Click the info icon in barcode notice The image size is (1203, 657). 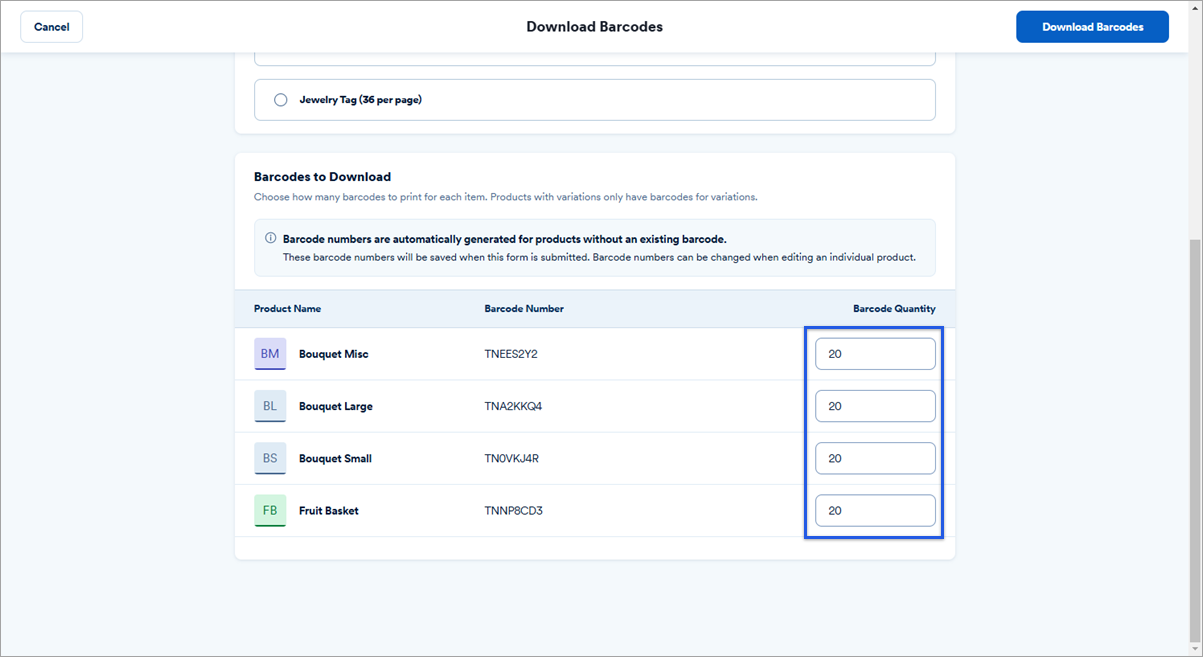(x=270, y=239)
